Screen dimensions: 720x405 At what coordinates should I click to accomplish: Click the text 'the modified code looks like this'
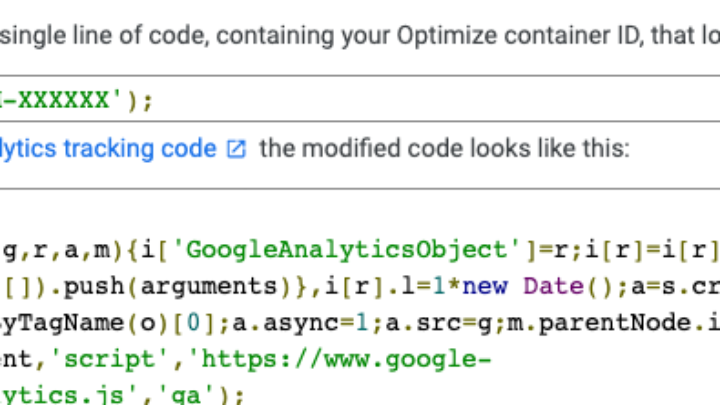click(x=444, y=149)
